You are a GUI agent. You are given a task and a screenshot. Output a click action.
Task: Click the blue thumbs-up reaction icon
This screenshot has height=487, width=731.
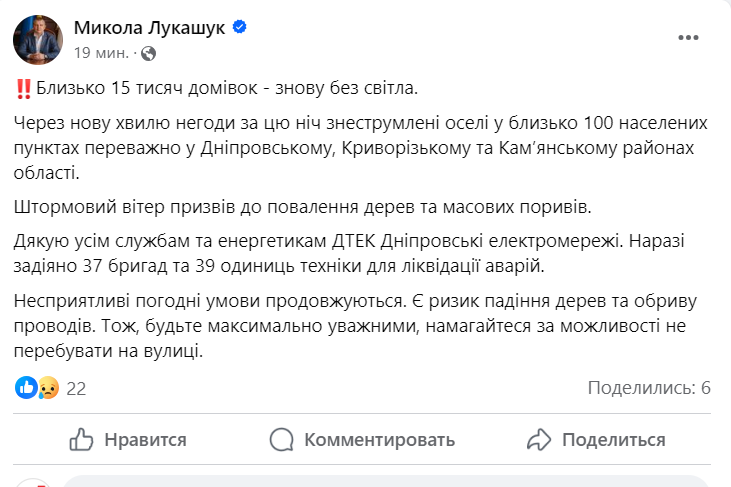point(25,388)
